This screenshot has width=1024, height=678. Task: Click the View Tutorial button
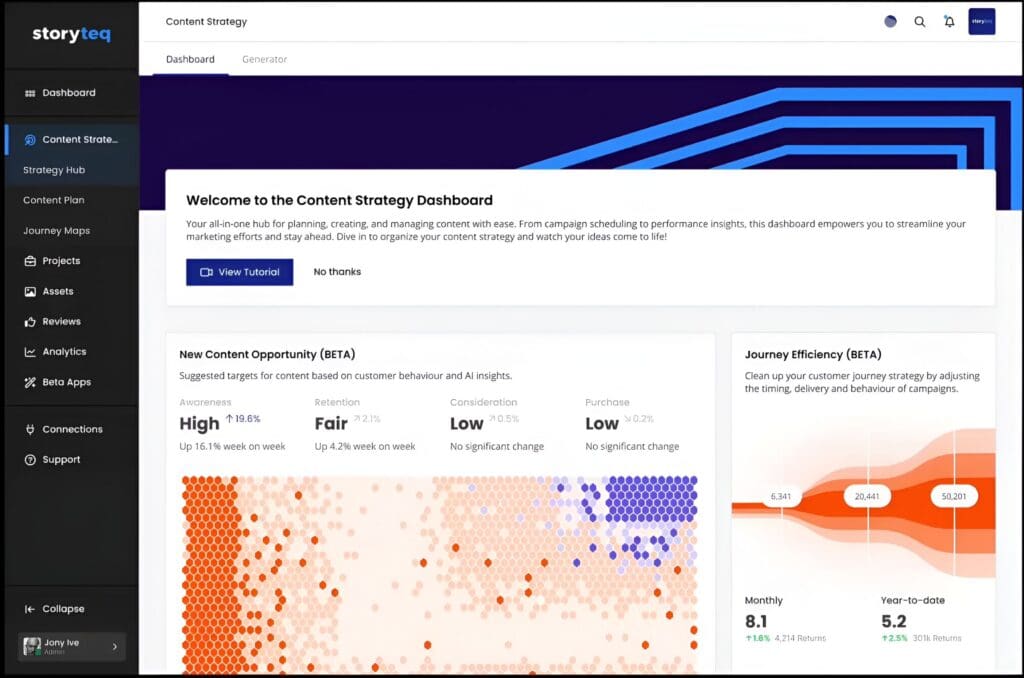pos(240,272)
